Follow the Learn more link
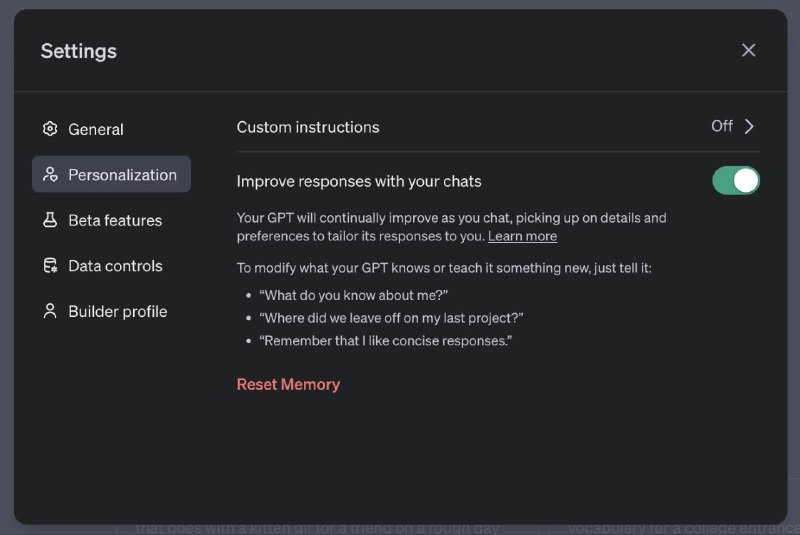 pos(522,237)
